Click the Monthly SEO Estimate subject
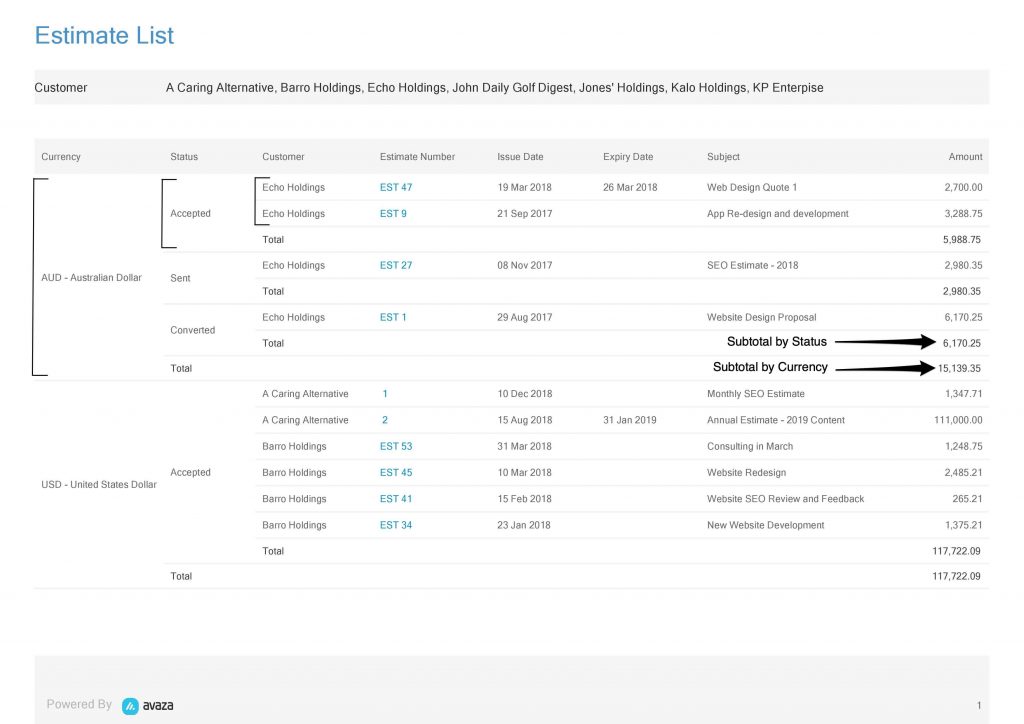Image resolution: width=1024 pixels, height=724 pixels. pos(756,394)
